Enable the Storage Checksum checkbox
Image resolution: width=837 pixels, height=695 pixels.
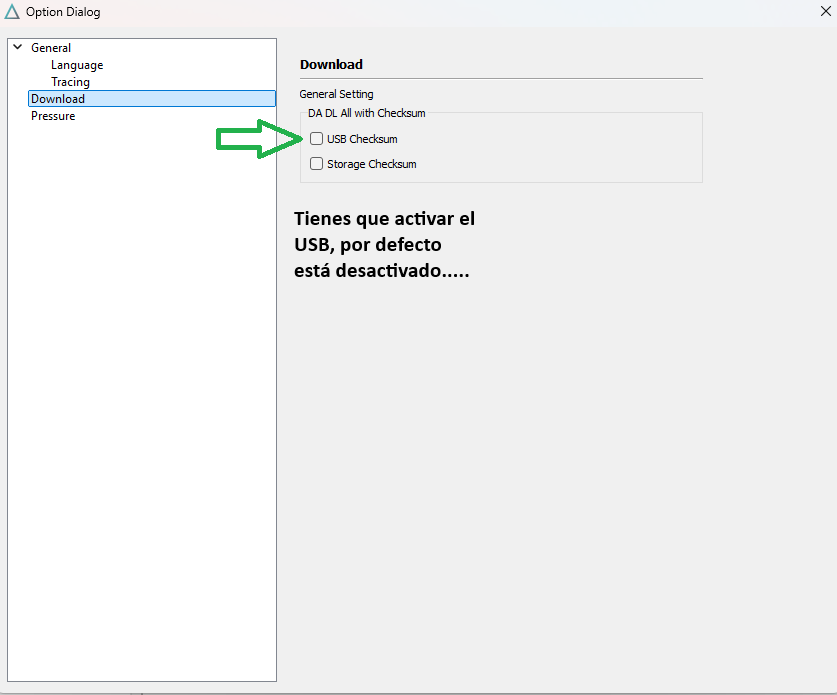(317, 163)
